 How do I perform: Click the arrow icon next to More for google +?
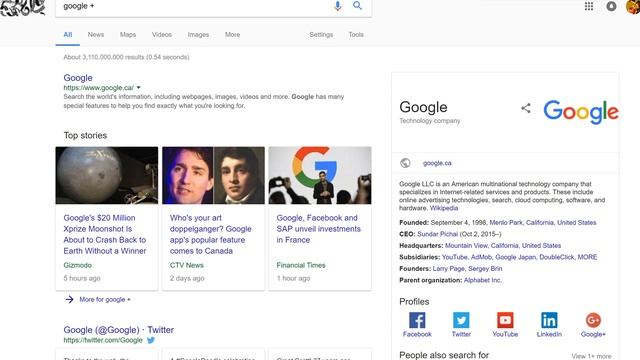tap(69, 300)
